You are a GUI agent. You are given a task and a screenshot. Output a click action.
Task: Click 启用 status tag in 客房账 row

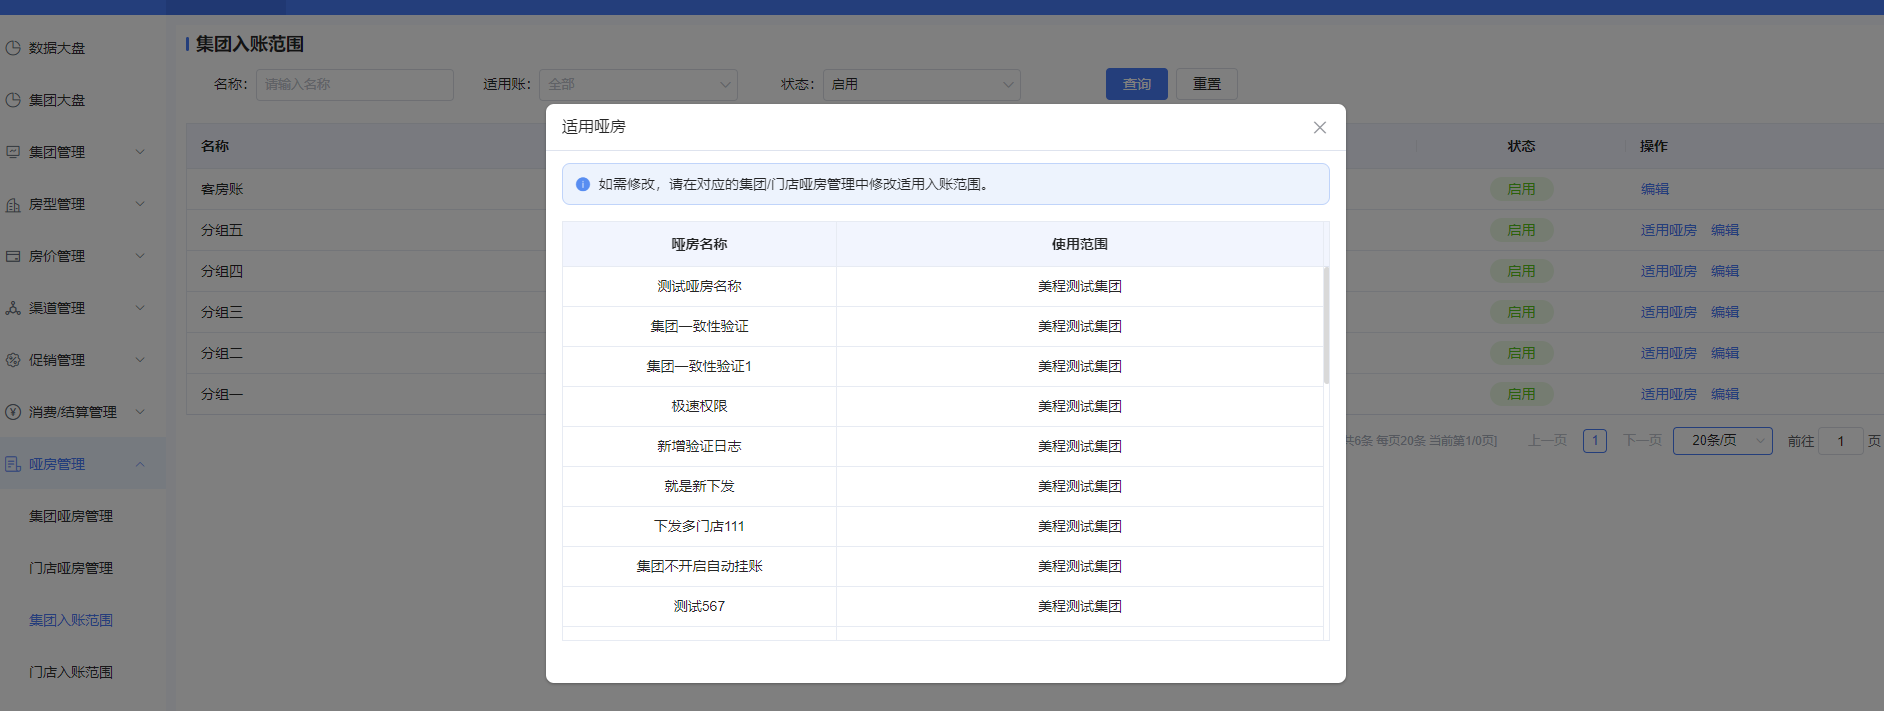point(1521,189)
